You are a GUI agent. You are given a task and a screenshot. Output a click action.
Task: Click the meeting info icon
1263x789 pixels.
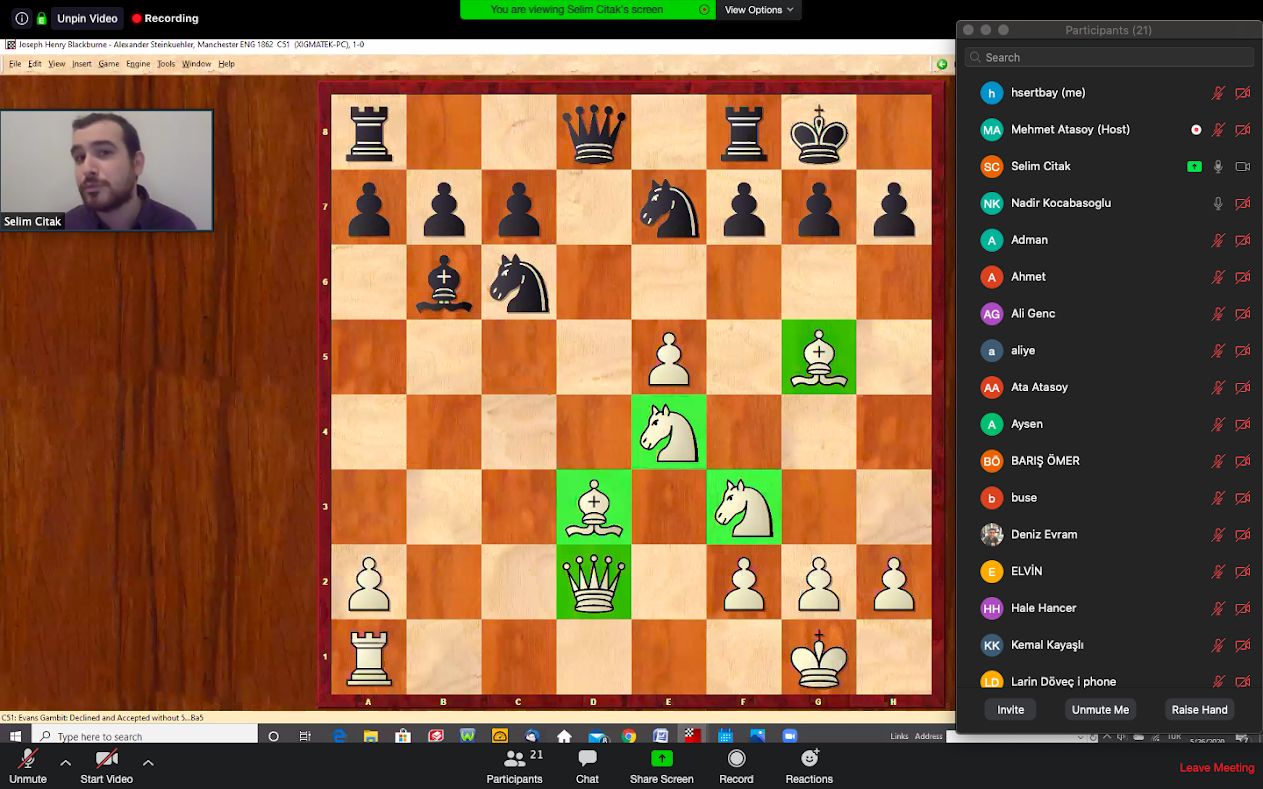[22, 18]
